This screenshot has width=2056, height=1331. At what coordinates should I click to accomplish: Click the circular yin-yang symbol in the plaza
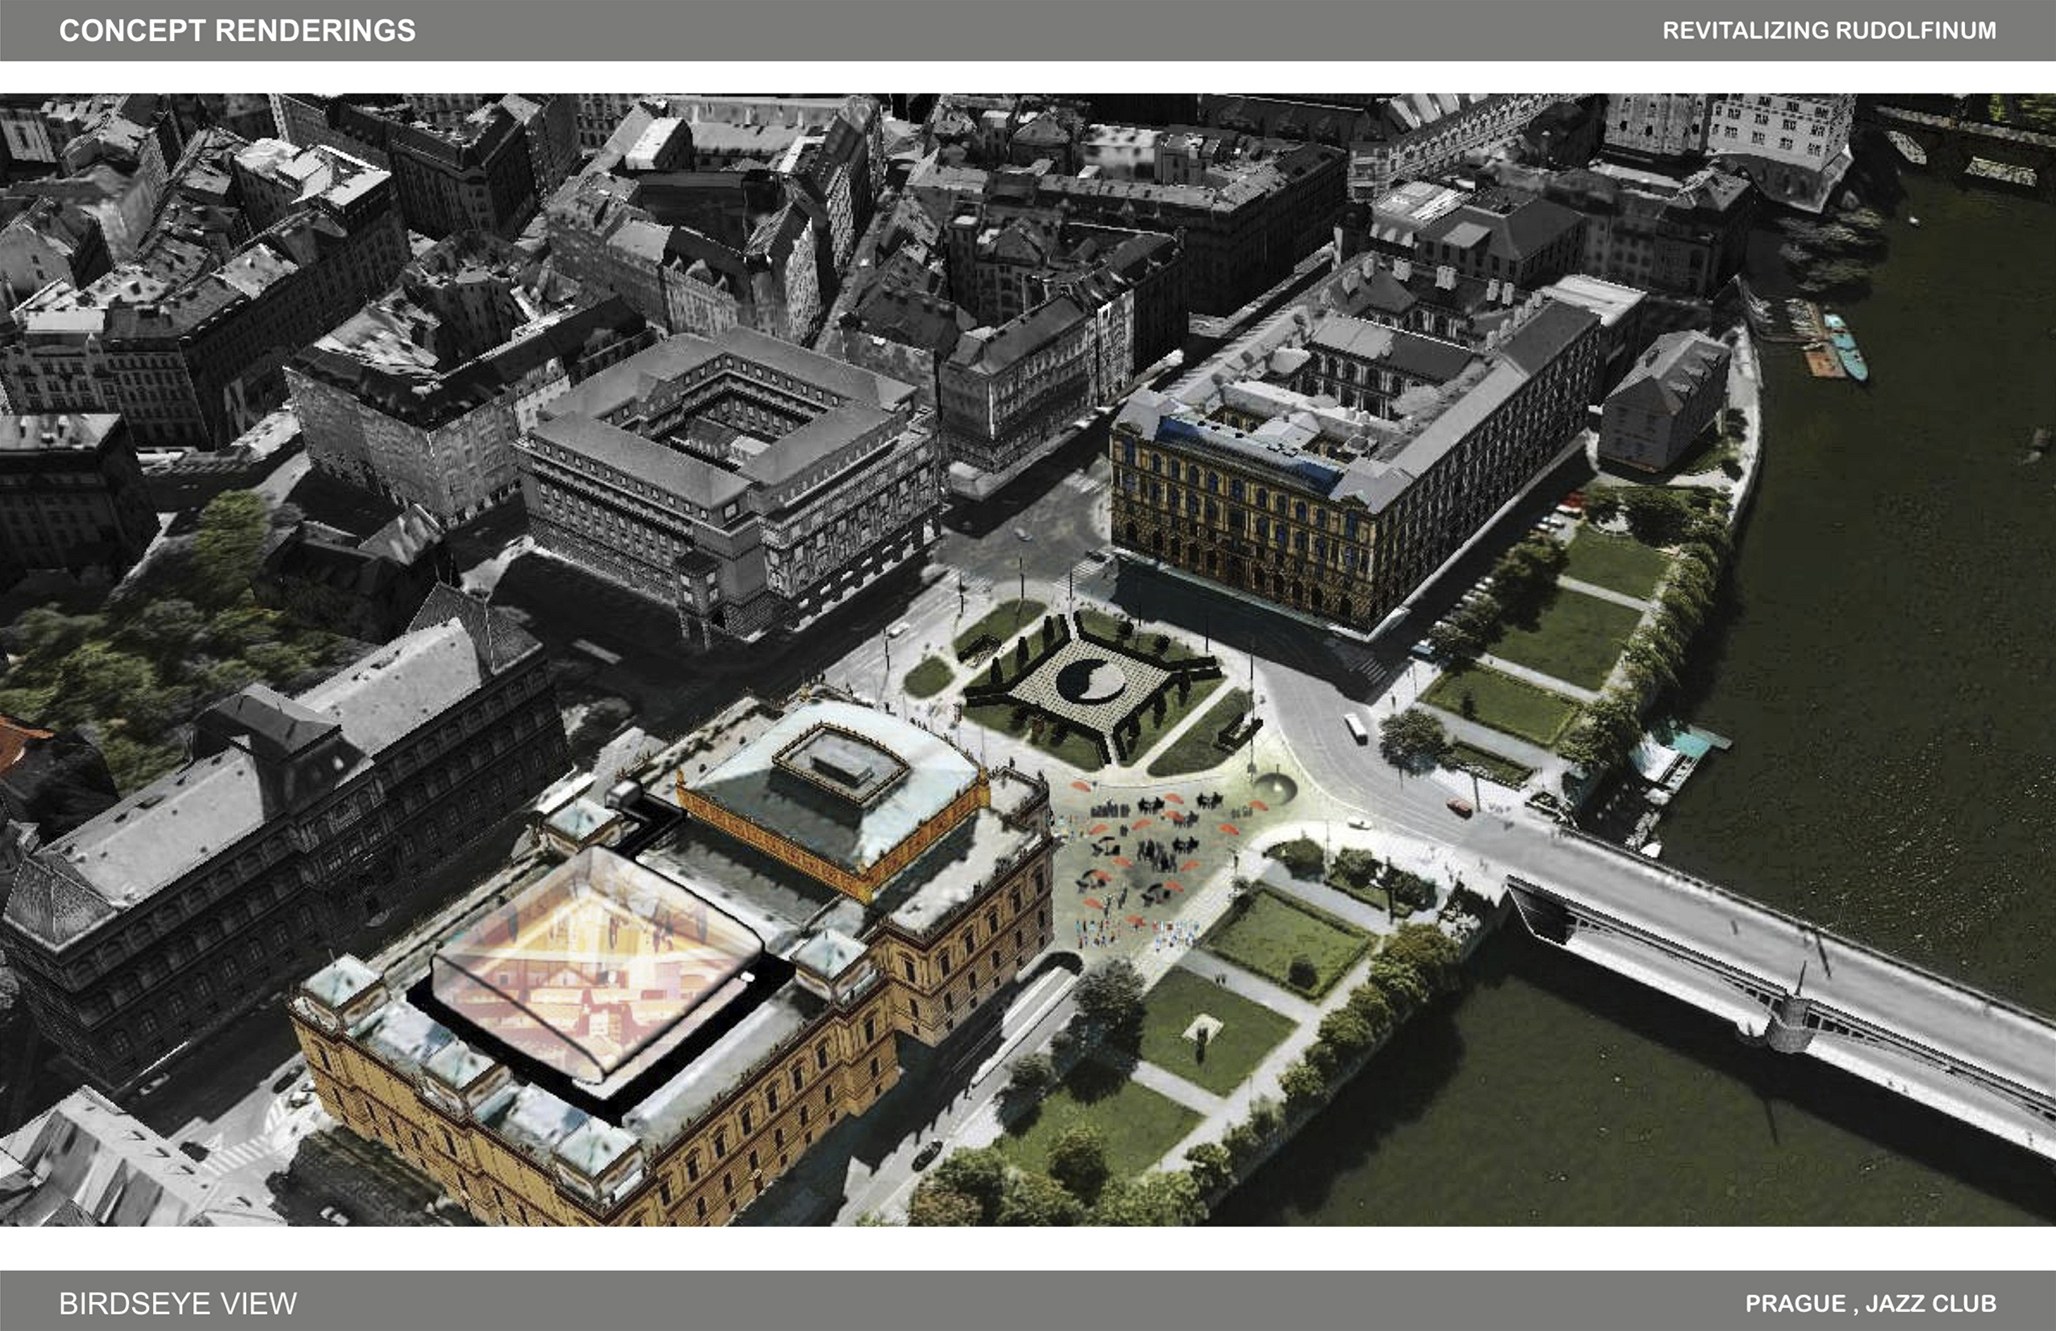[1089, 682]
